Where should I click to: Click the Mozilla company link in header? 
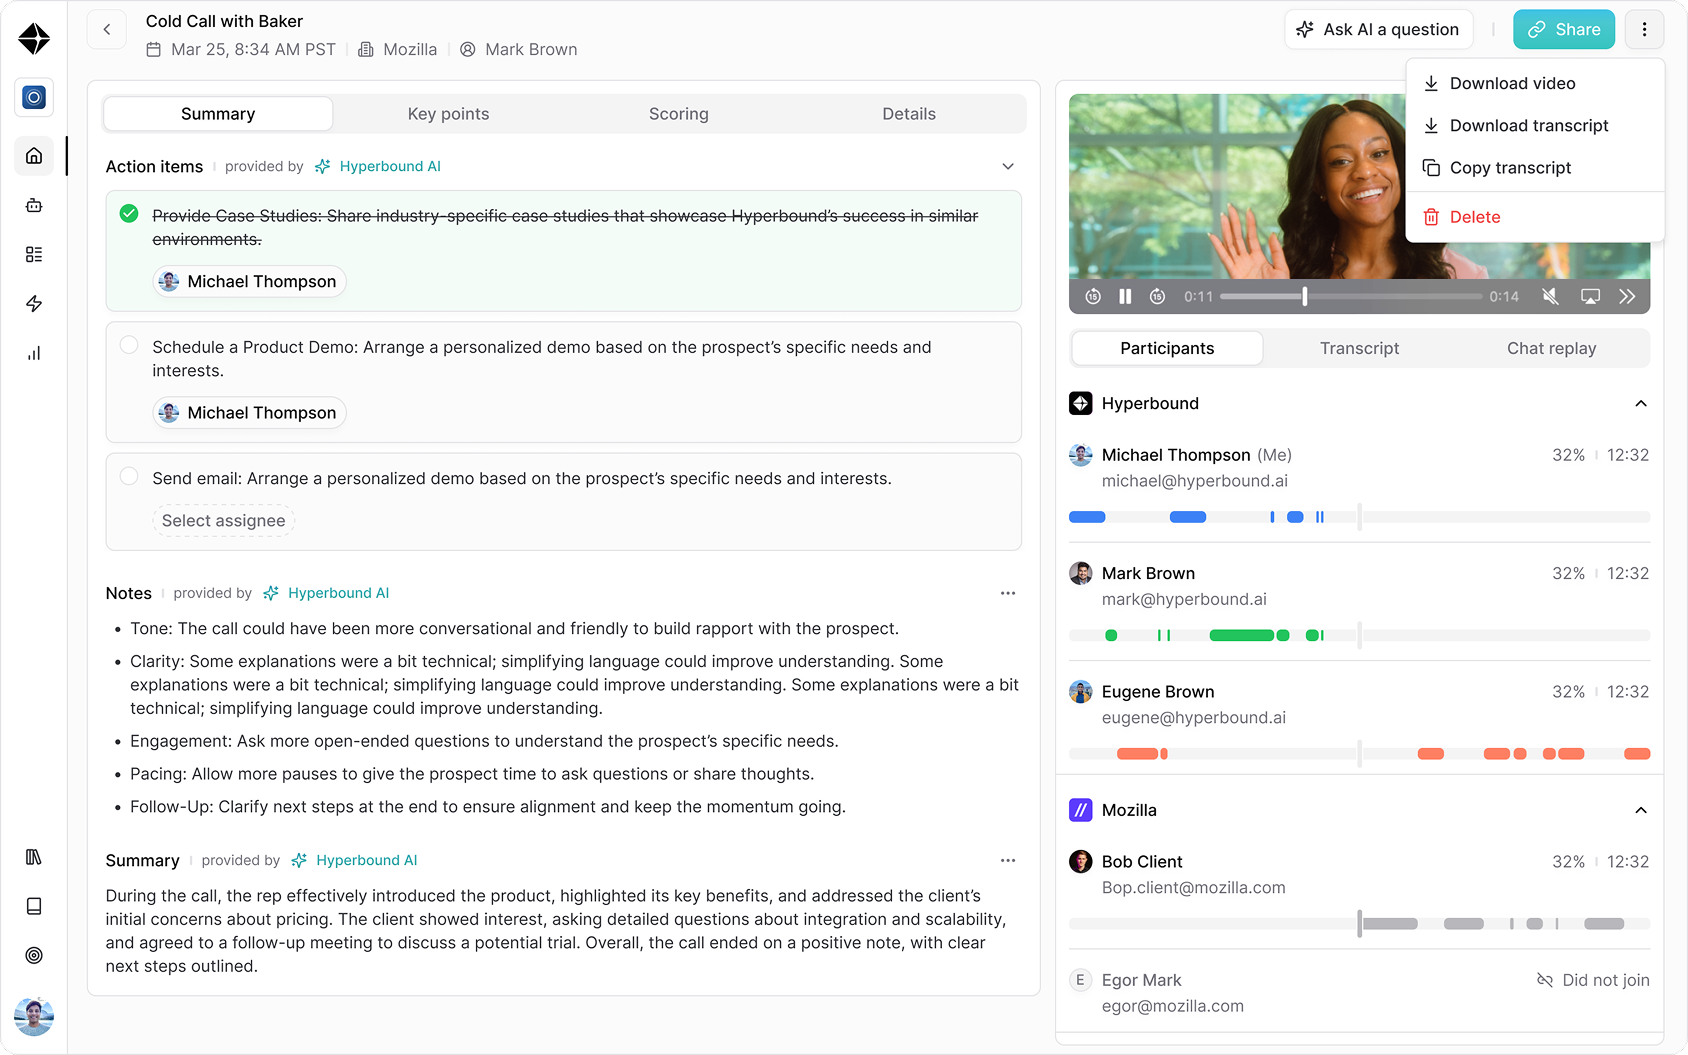pyautogui.click(x=398, y=50)
